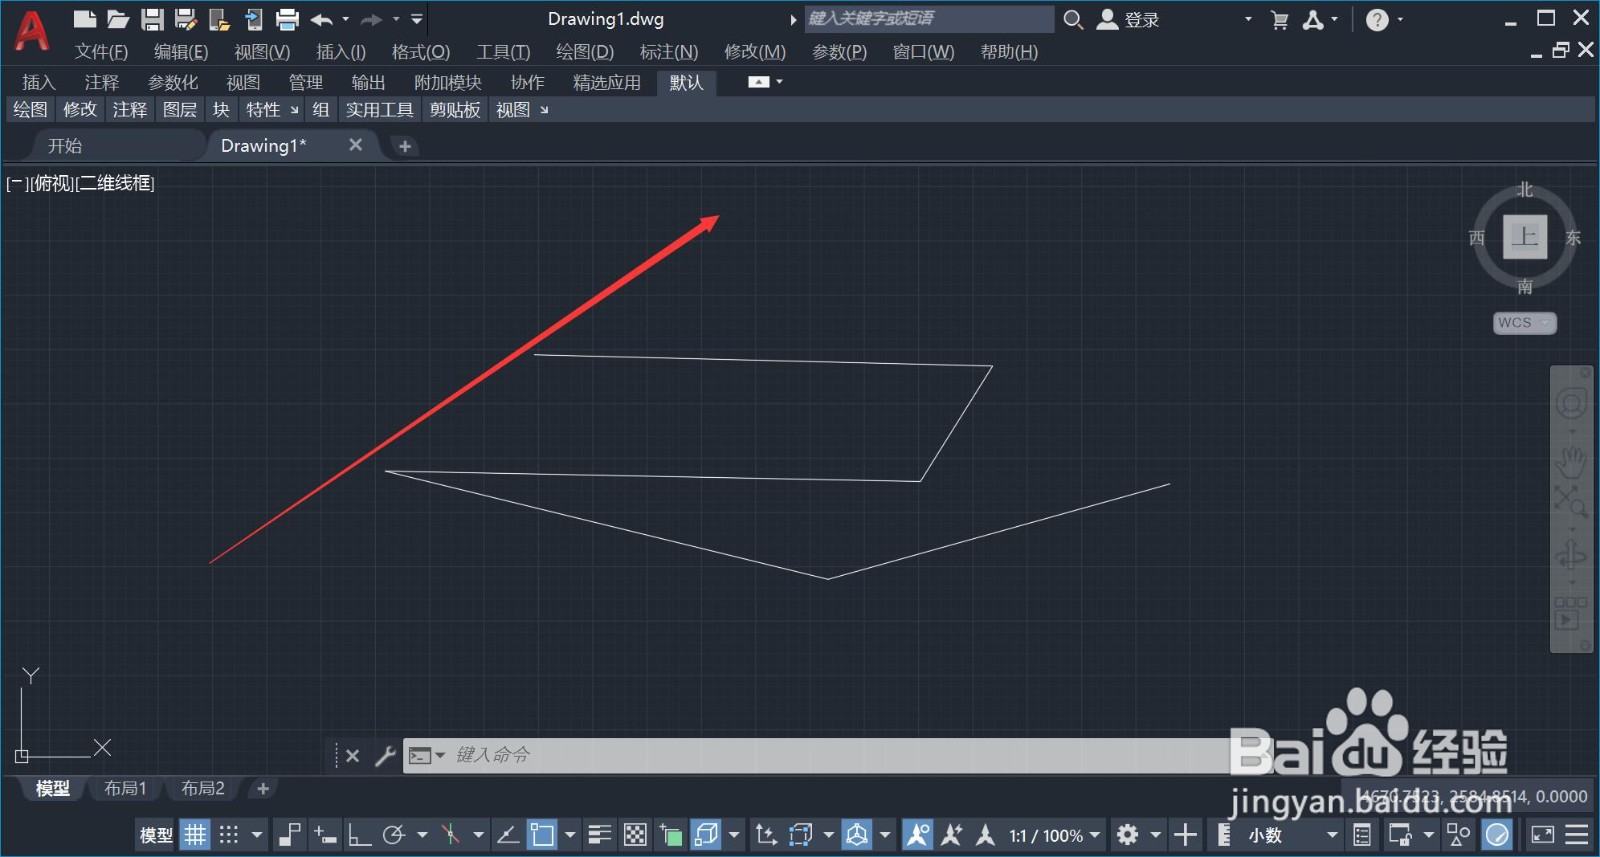
Task: Close the command line with X icon
Action: point(352,756)
